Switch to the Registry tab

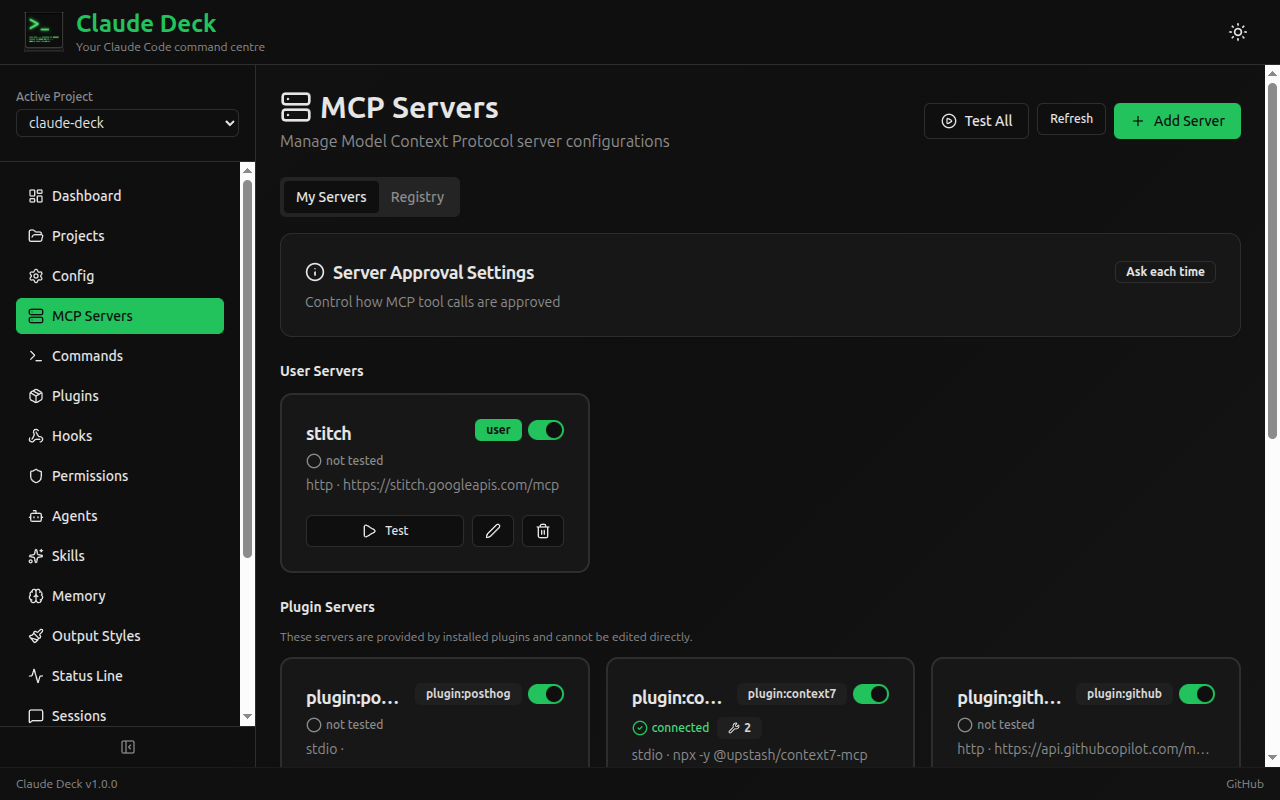coord(417,197)
